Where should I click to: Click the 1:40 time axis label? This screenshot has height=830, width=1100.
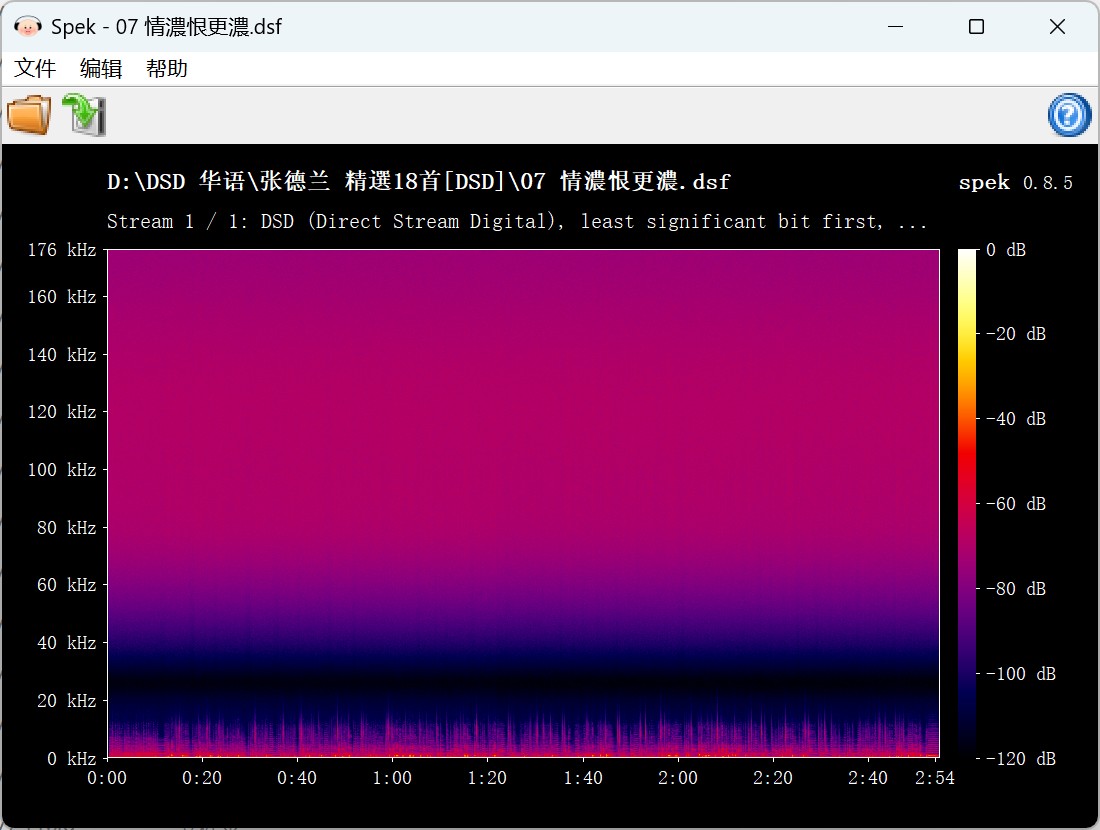pos(583,778)
